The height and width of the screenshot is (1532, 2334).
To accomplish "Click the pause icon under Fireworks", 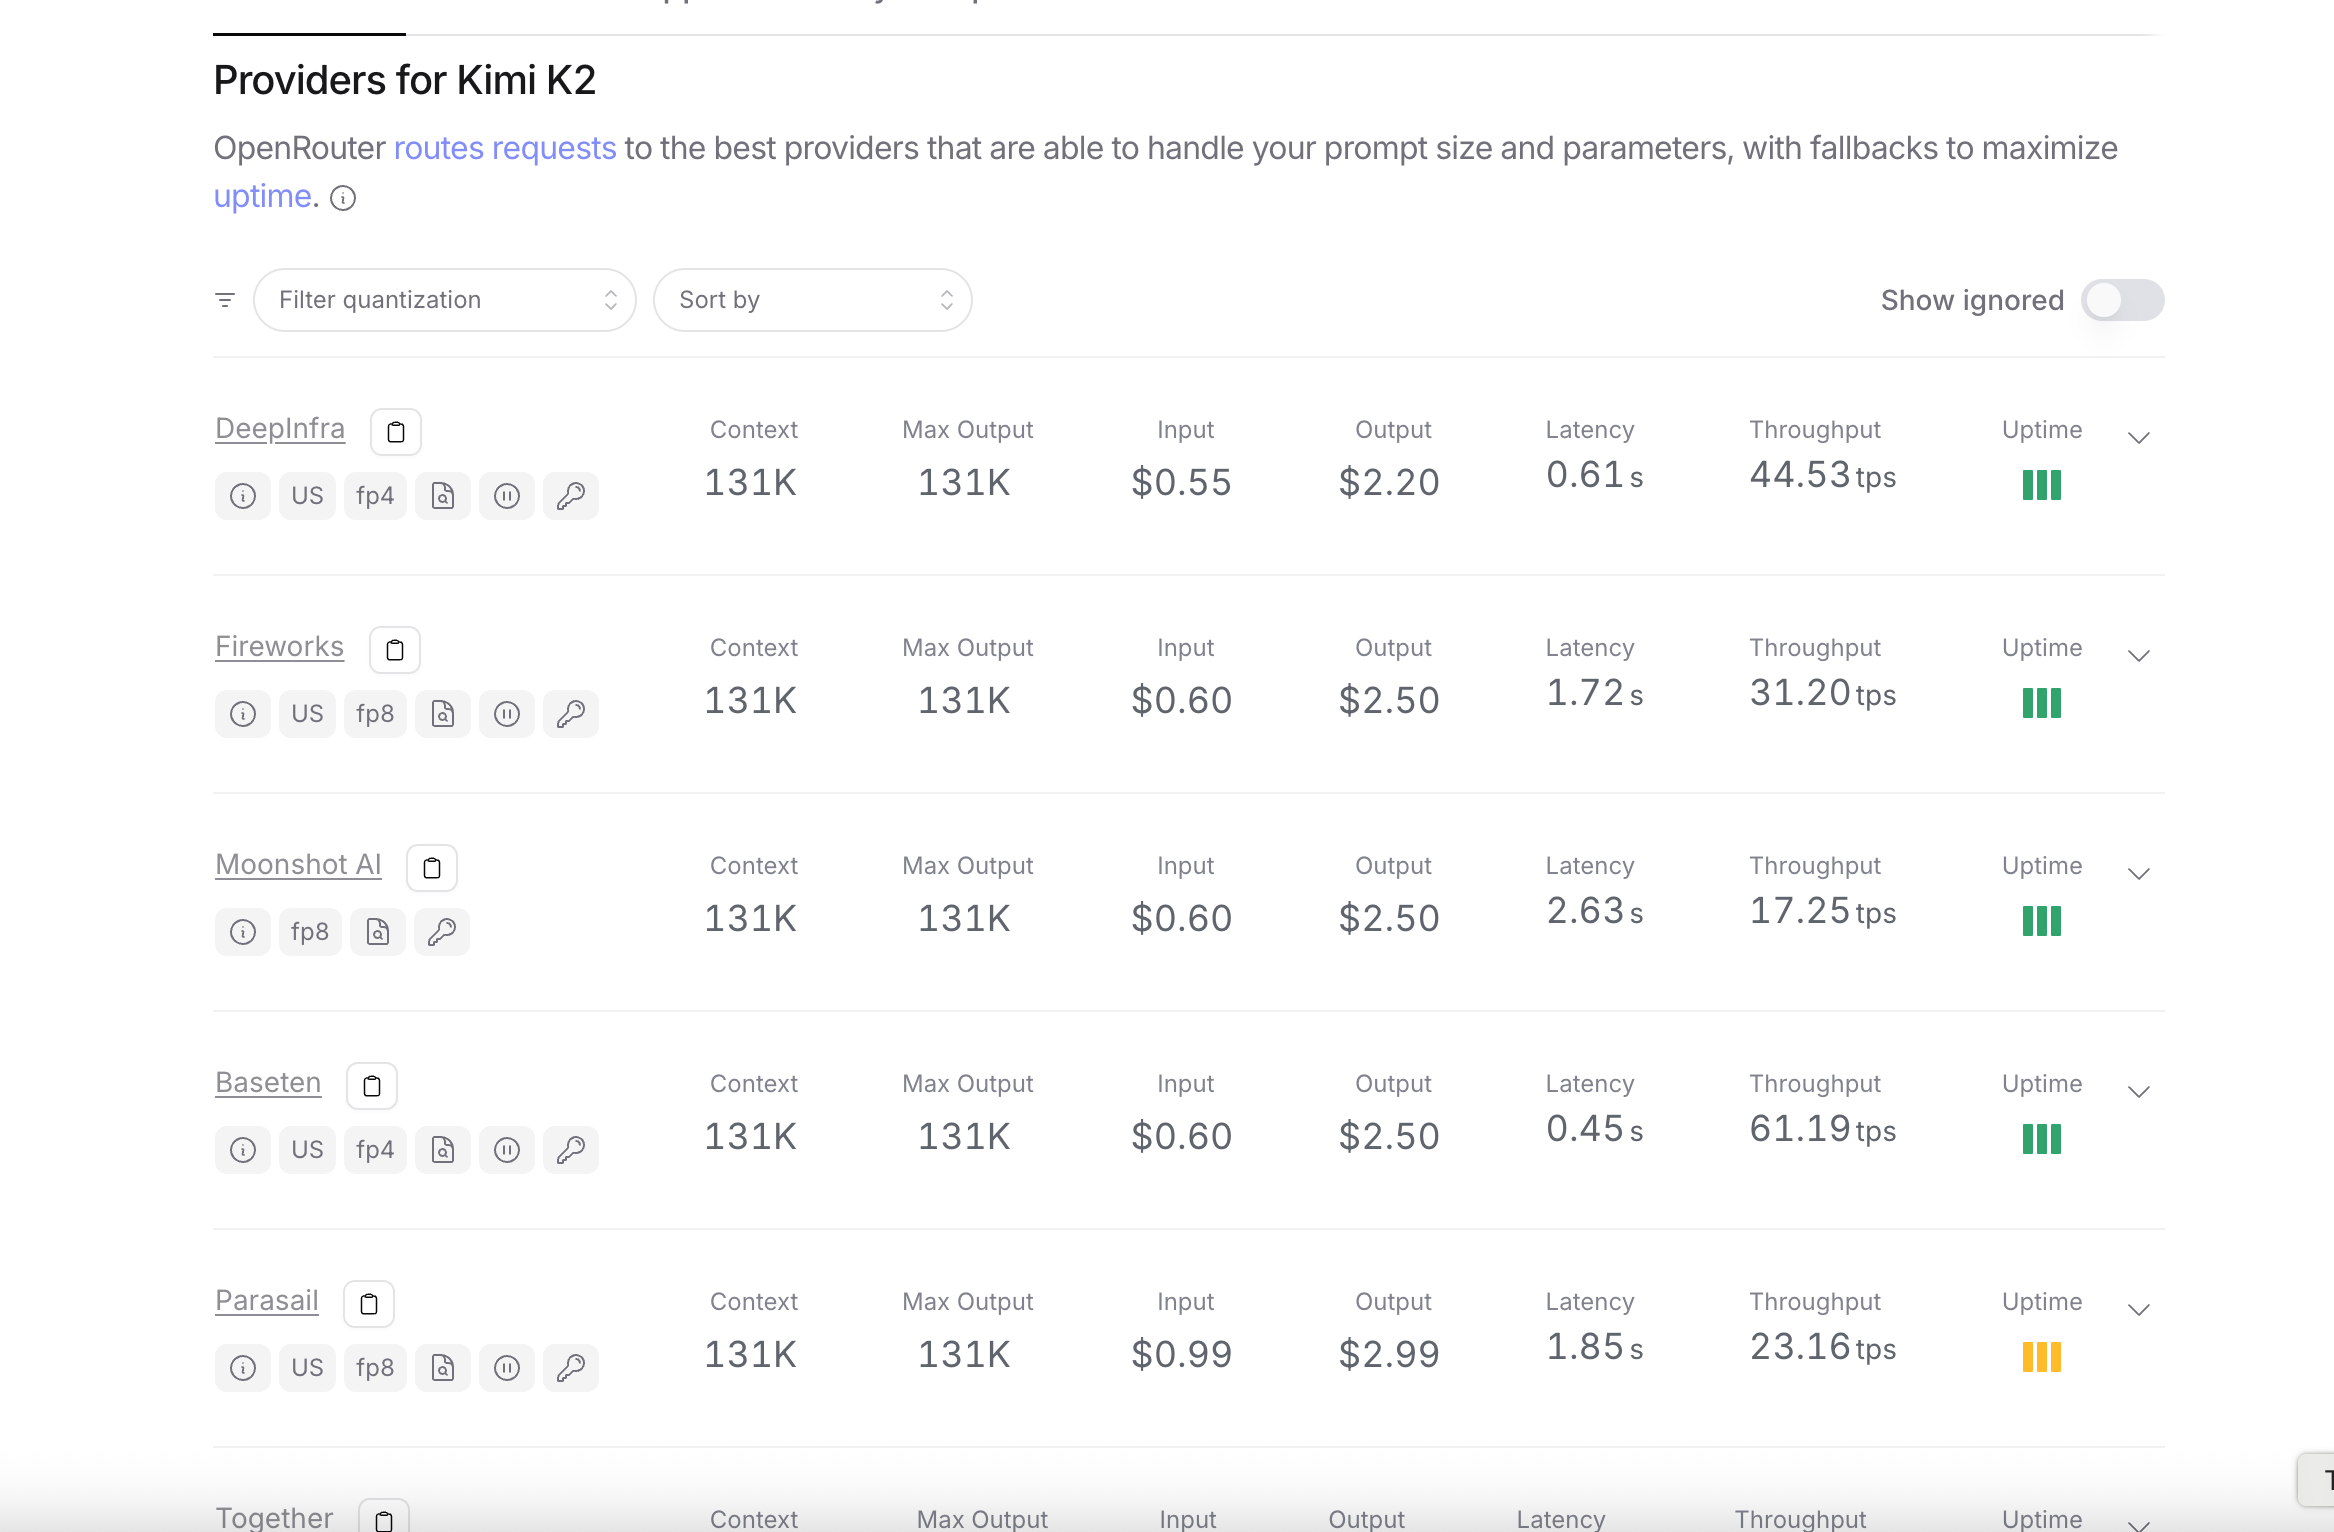I will pos(507,714).
